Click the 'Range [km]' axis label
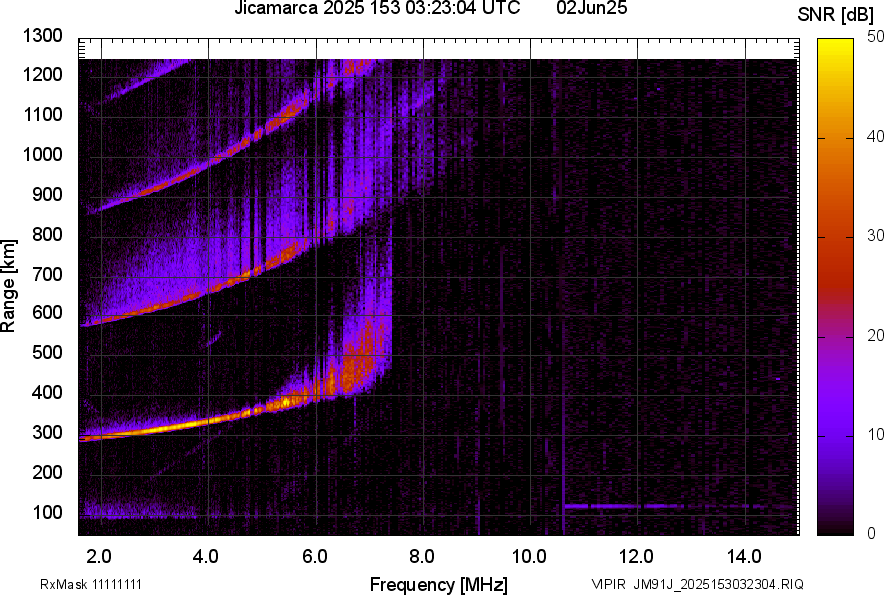Screen dimensions: 884x595 point(8,285)
